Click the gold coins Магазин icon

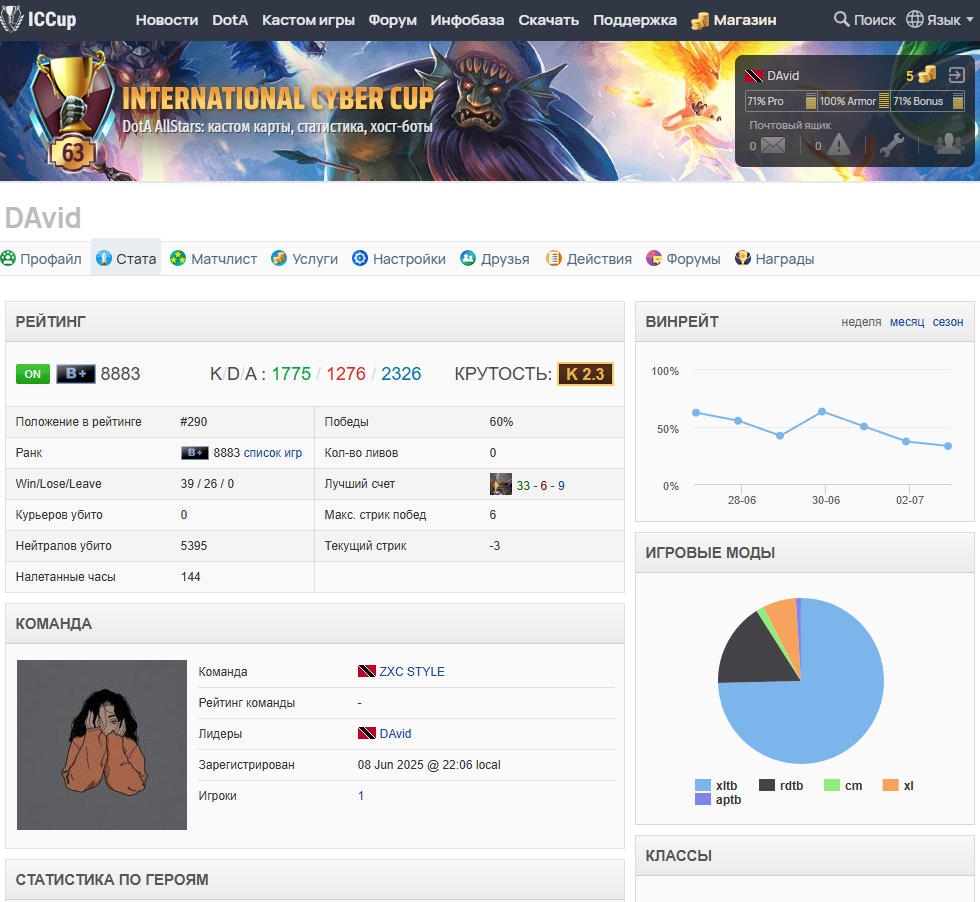coord(699,21)
